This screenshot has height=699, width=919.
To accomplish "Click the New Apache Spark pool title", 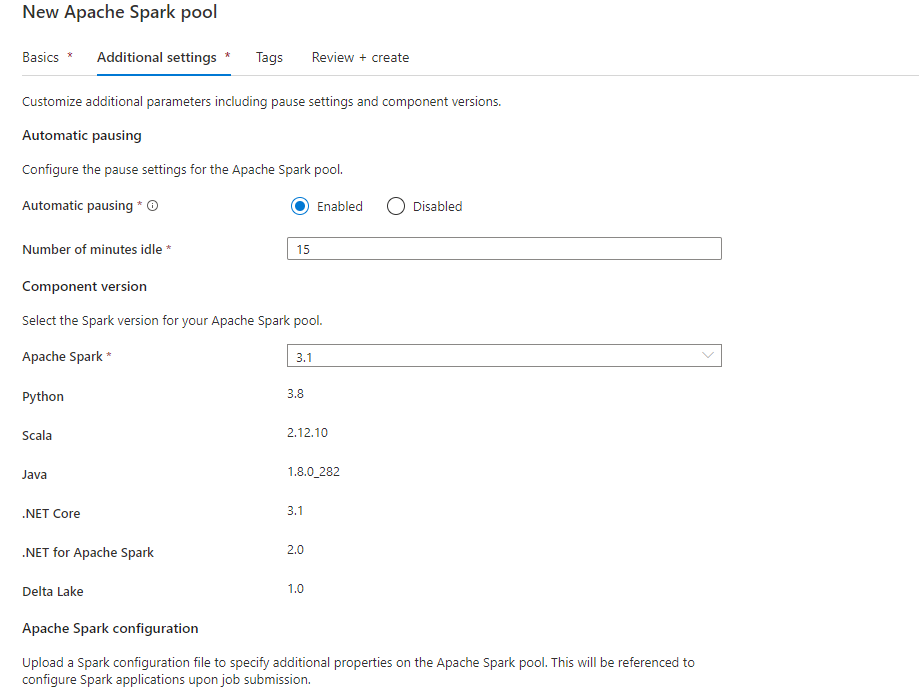I will coord(120,12).
